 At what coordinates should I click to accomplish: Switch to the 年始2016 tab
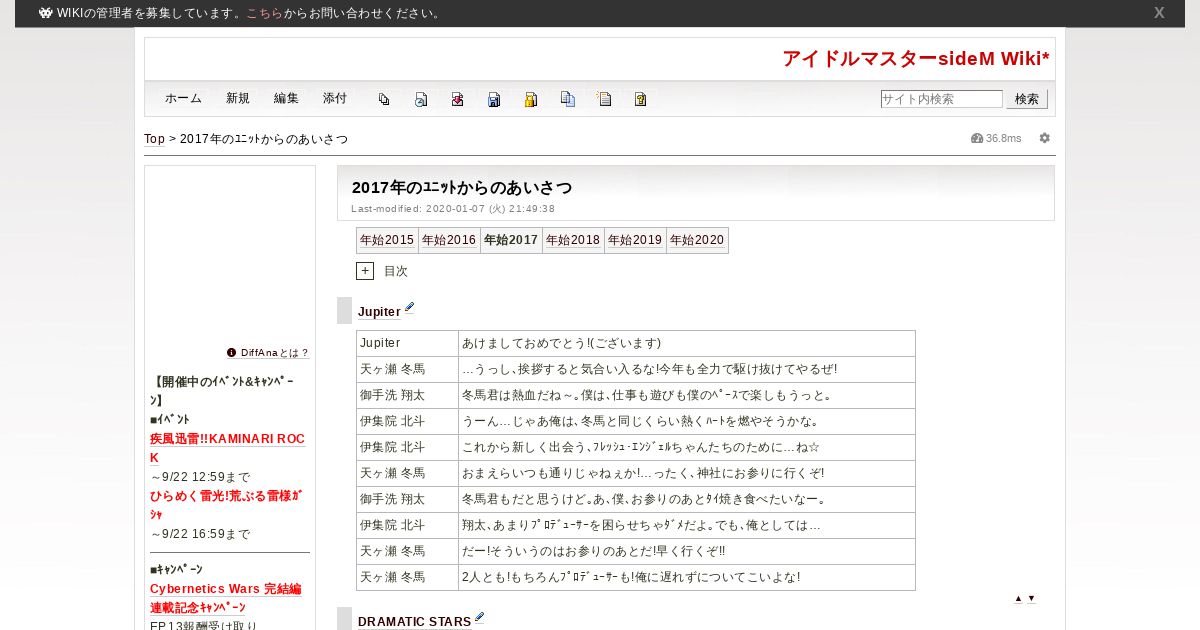point(449,240)
